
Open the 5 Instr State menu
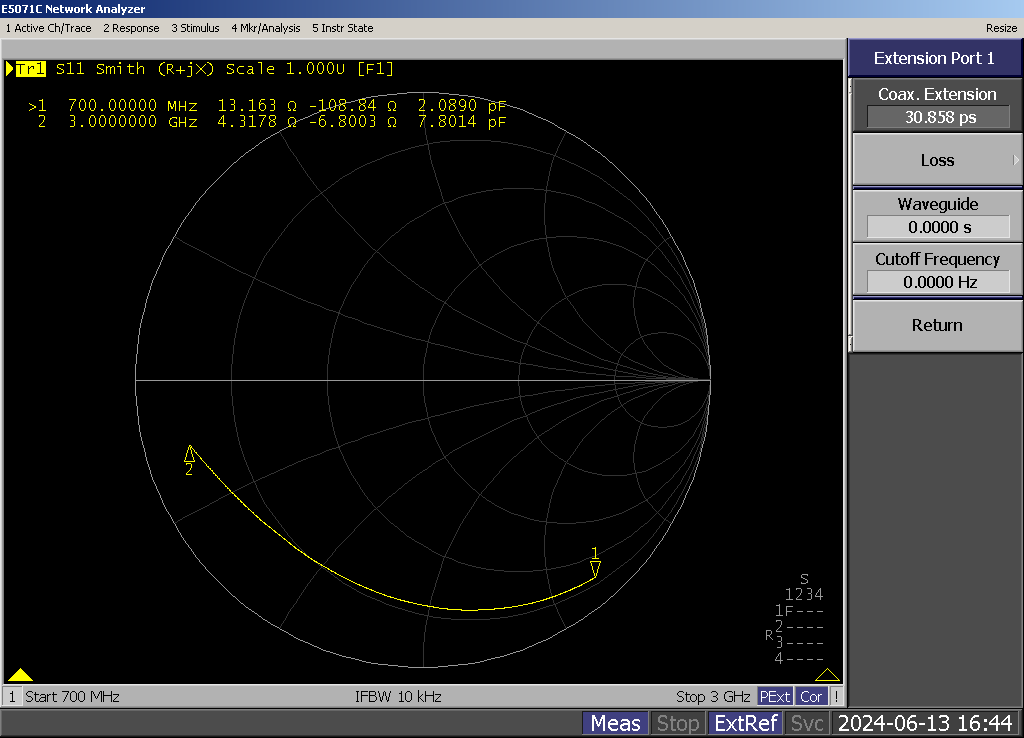(x=343, y=28)
